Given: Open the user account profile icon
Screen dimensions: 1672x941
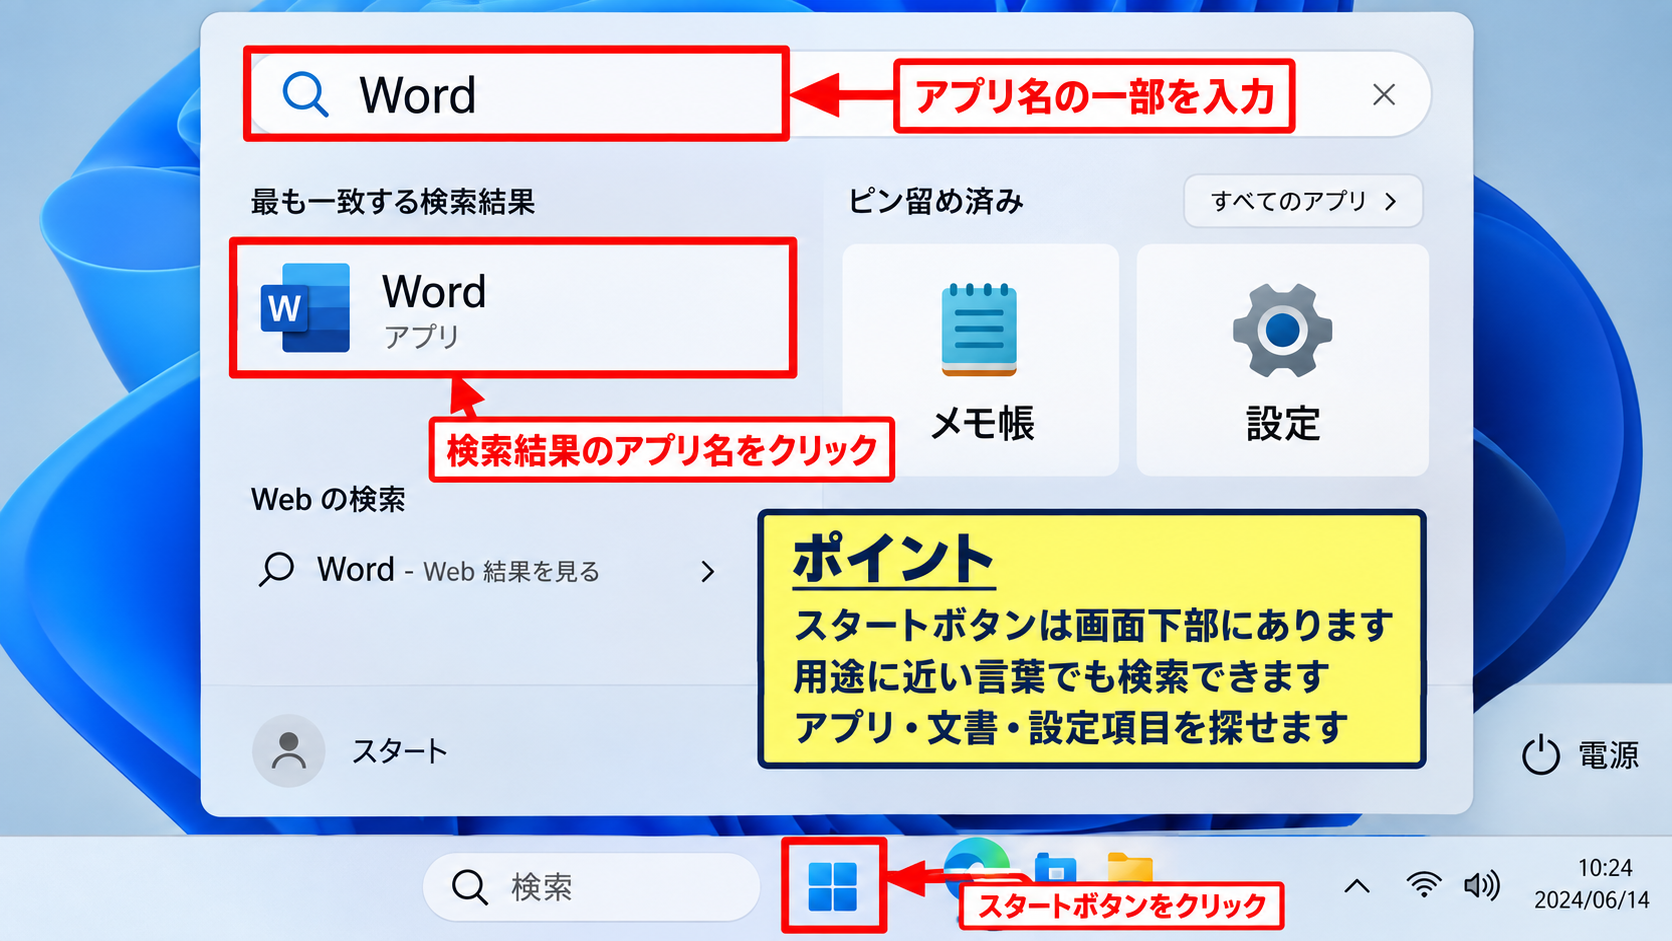Looking at the screenshot, I should pos(289,750).
